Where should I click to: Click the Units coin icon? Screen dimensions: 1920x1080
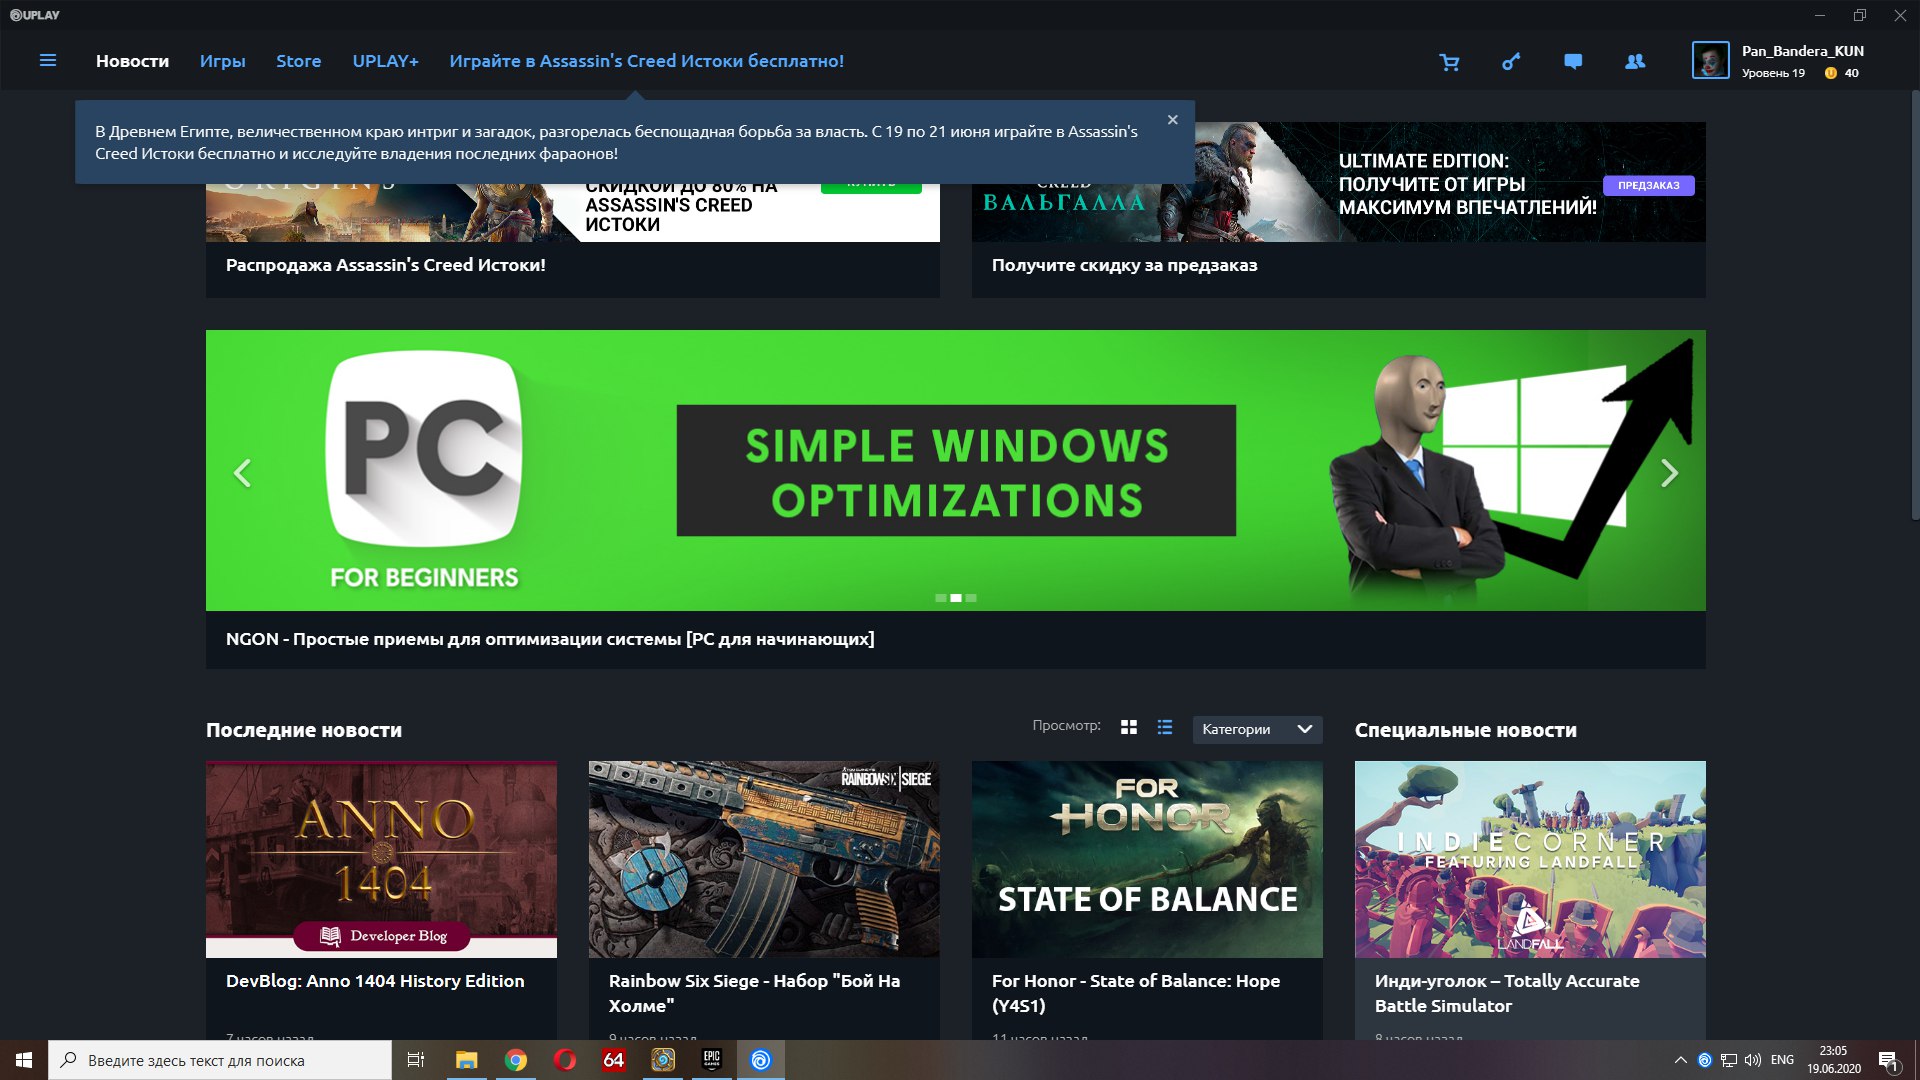coord(1830,73)
